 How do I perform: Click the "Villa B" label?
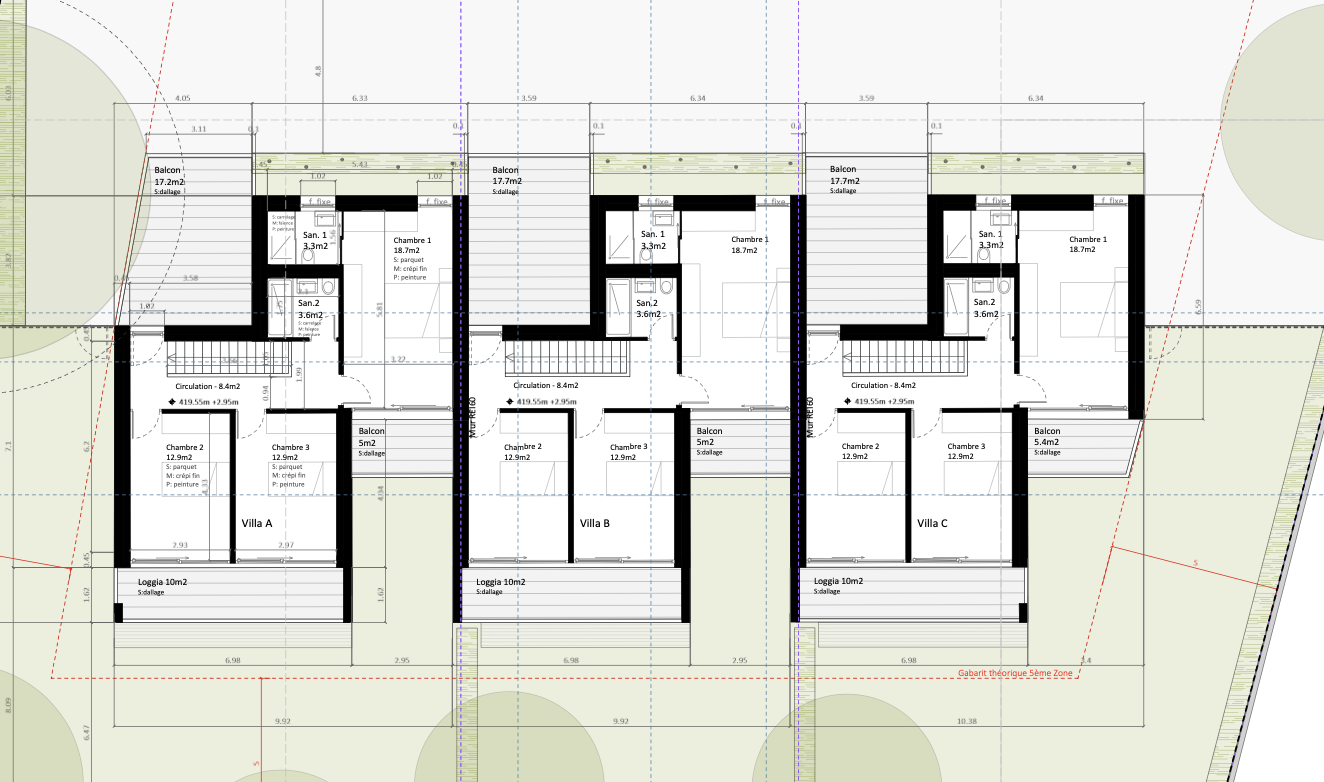(x=595, y=523)
